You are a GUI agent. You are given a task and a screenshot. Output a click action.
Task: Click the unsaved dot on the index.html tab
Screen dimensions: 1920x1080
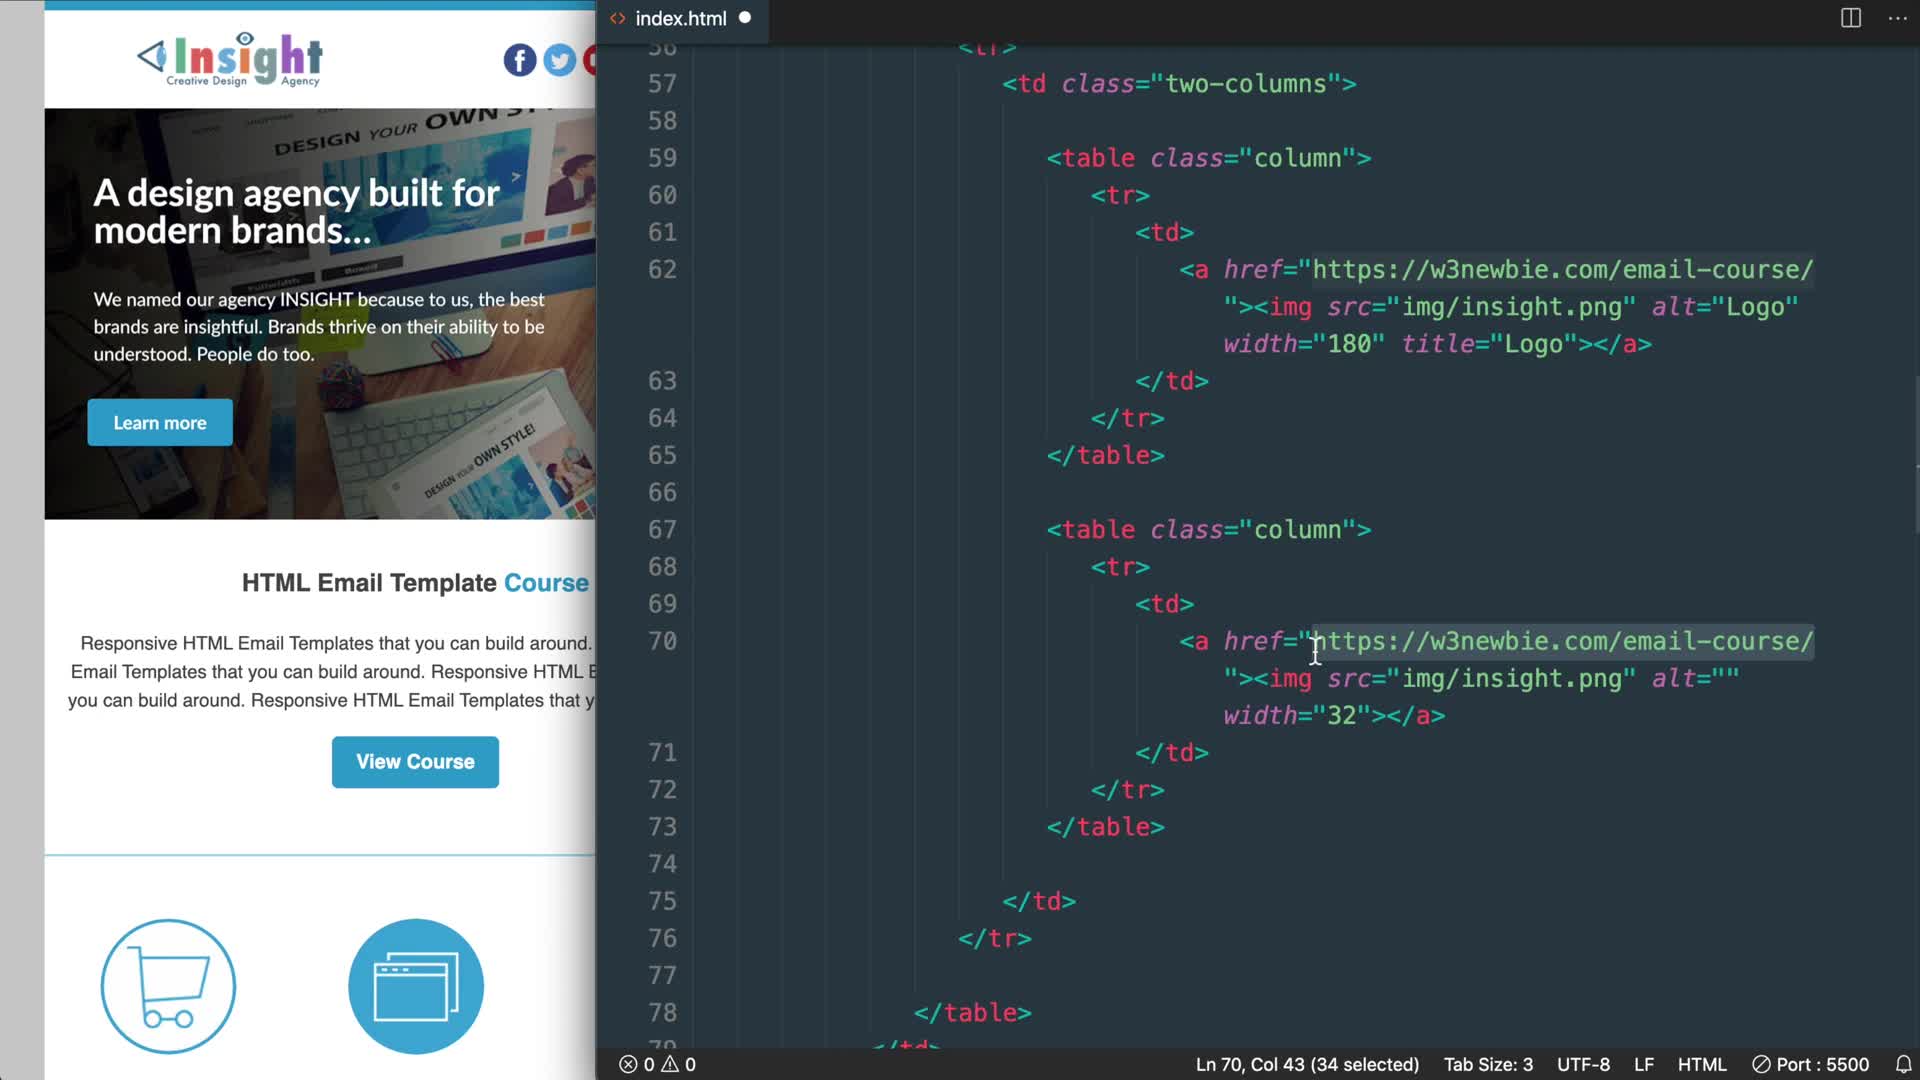[x=745, y=18]
